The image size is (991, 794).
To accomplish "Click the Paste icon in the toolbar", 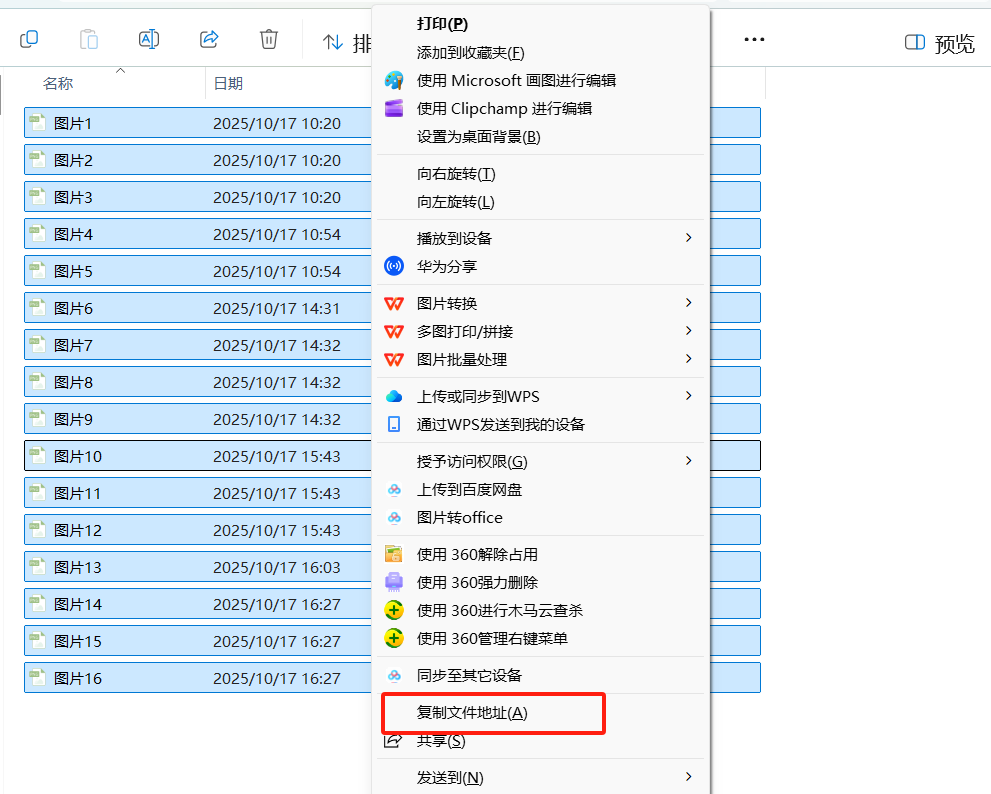I will [88, 39].
